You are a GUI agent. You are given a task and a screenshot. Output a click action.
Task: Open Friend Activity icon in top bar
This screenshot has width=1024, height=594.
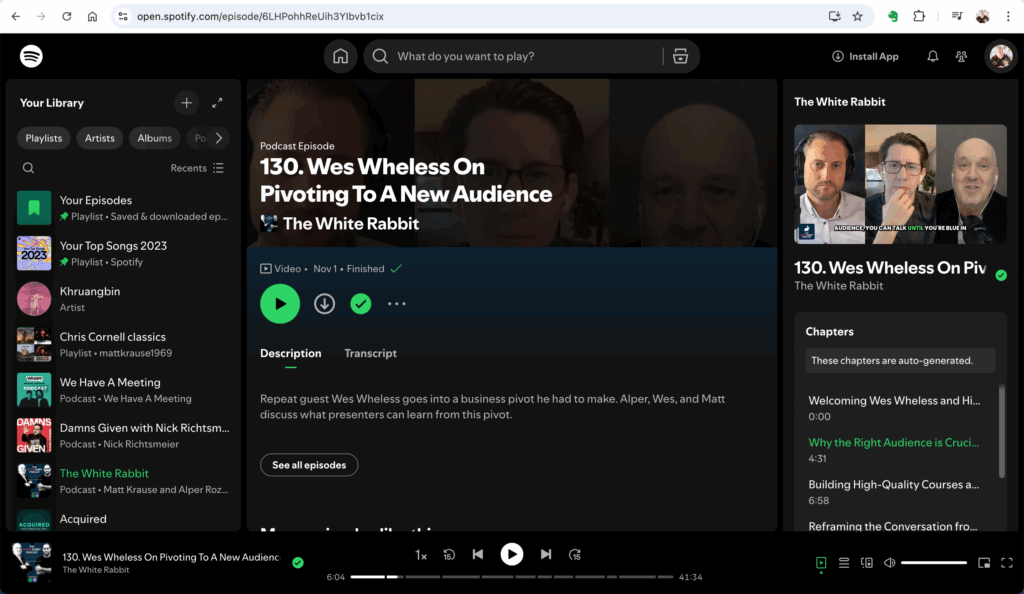[962, 57]
